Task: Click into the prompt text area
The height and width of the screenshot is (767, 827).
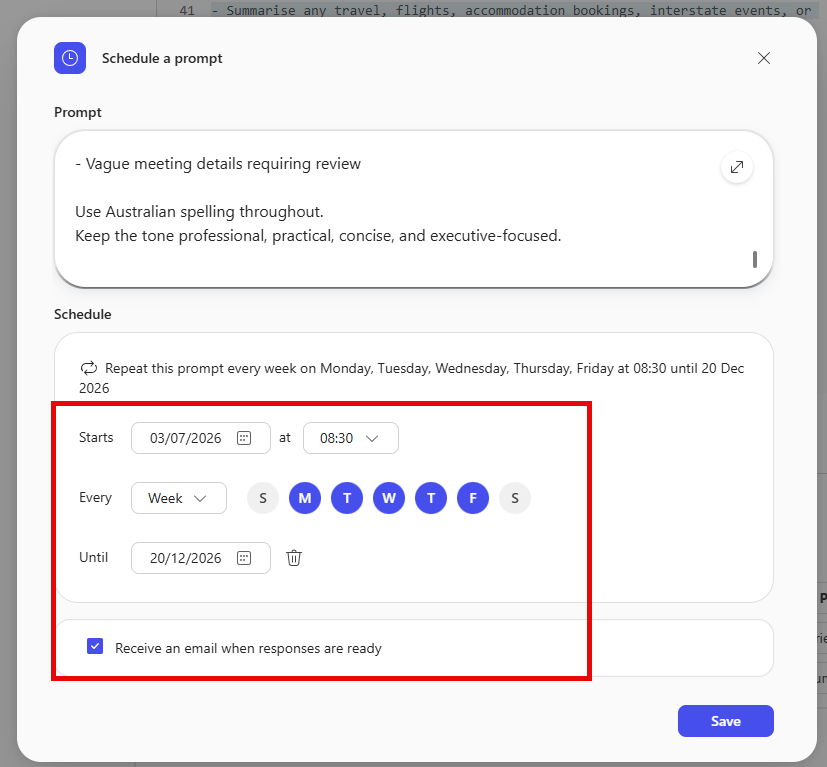Action: (414, 209)
